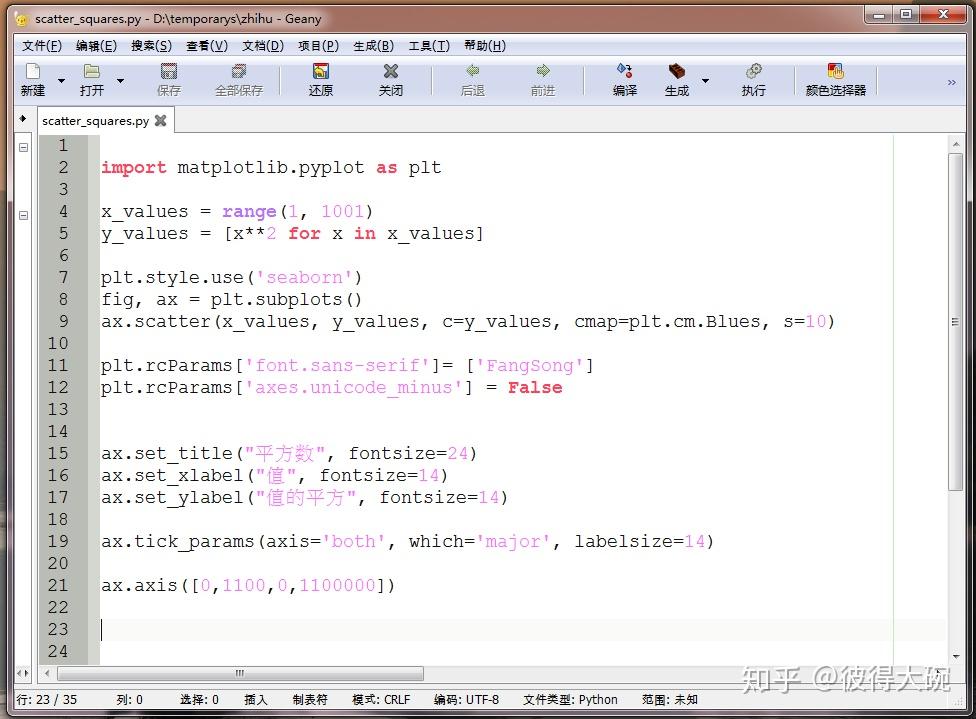Click the tab bar left arrow icon

coord(23,118)
